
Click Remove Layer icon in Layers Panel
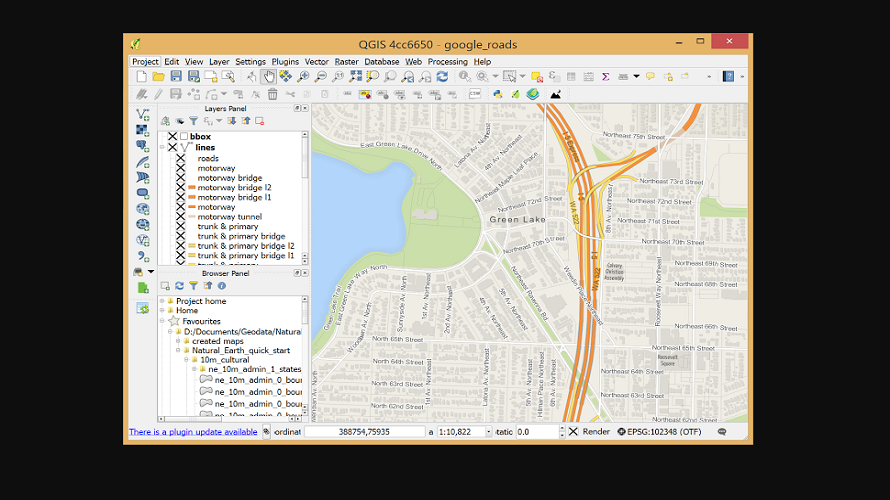tap(259, 121)
